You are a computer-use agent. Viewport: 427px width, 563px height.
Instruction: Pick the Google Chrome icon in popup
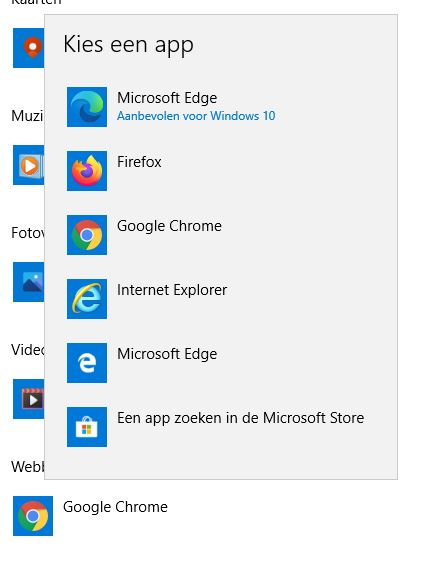pyautogui.click(x=87, y=234)
